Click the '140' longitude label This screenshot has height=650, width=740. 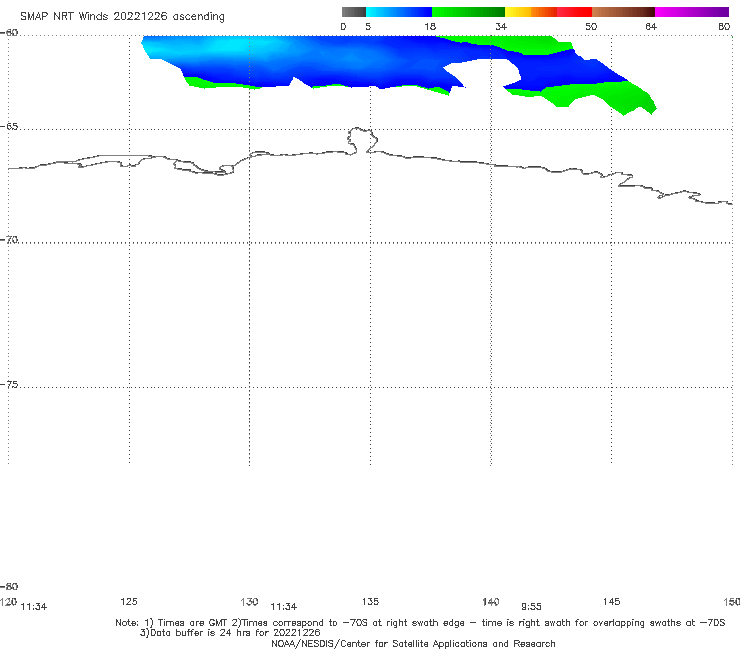pos(491,602)
